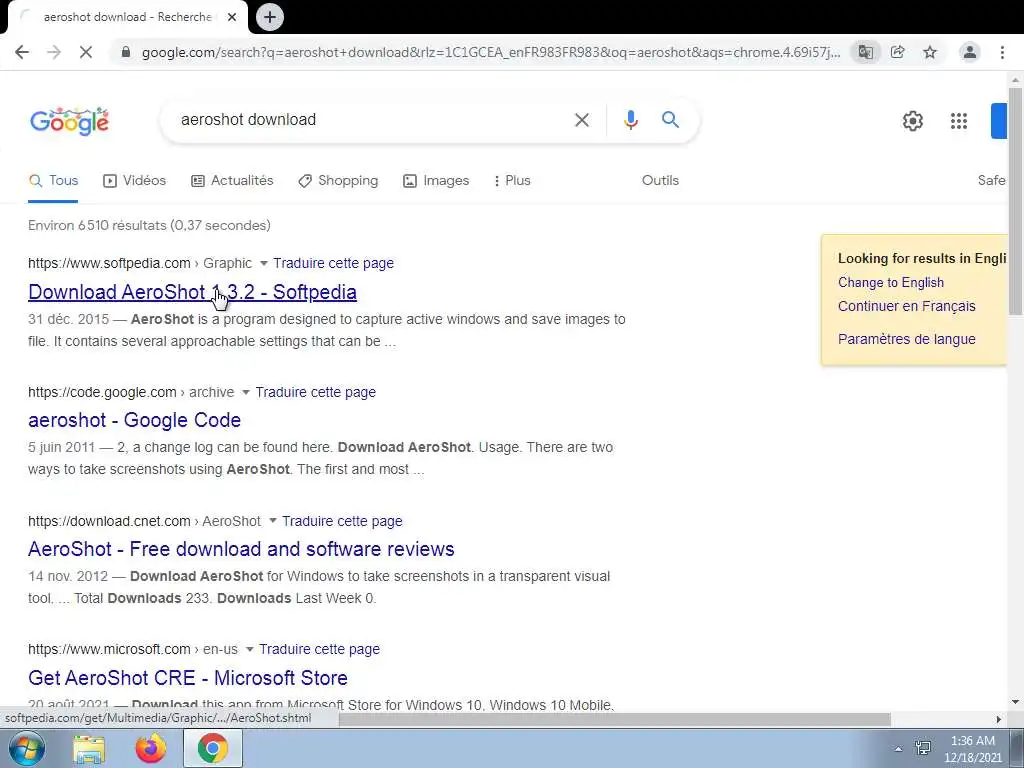Screen dimensions: 1024x768
Task: Open Windows Start menu orb
Action: [26, 748]
